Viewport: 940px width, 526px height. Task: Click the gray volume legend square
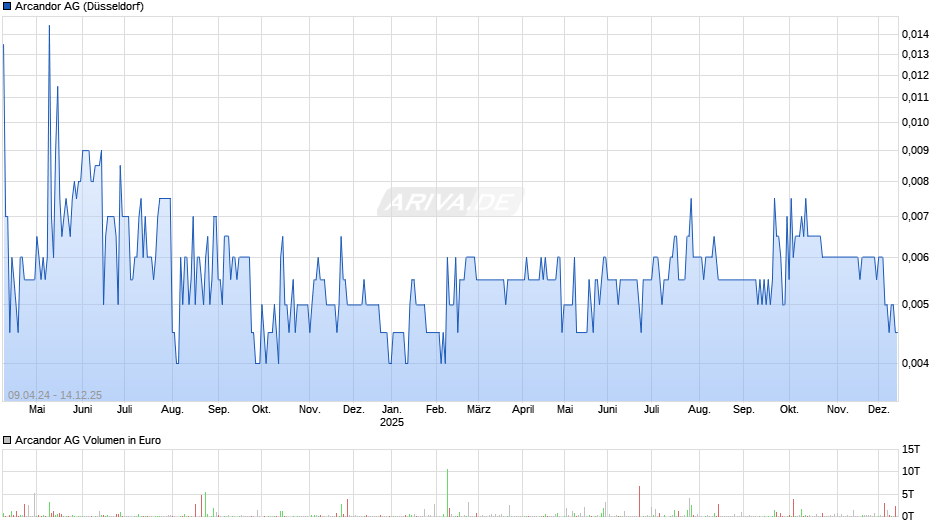pos(7,440)
